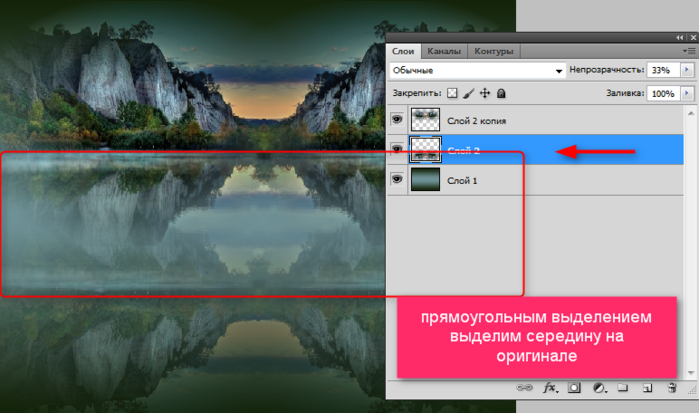Click the Заливка label
This screenshot has width=699, height=413.
[x=625, y=93]
